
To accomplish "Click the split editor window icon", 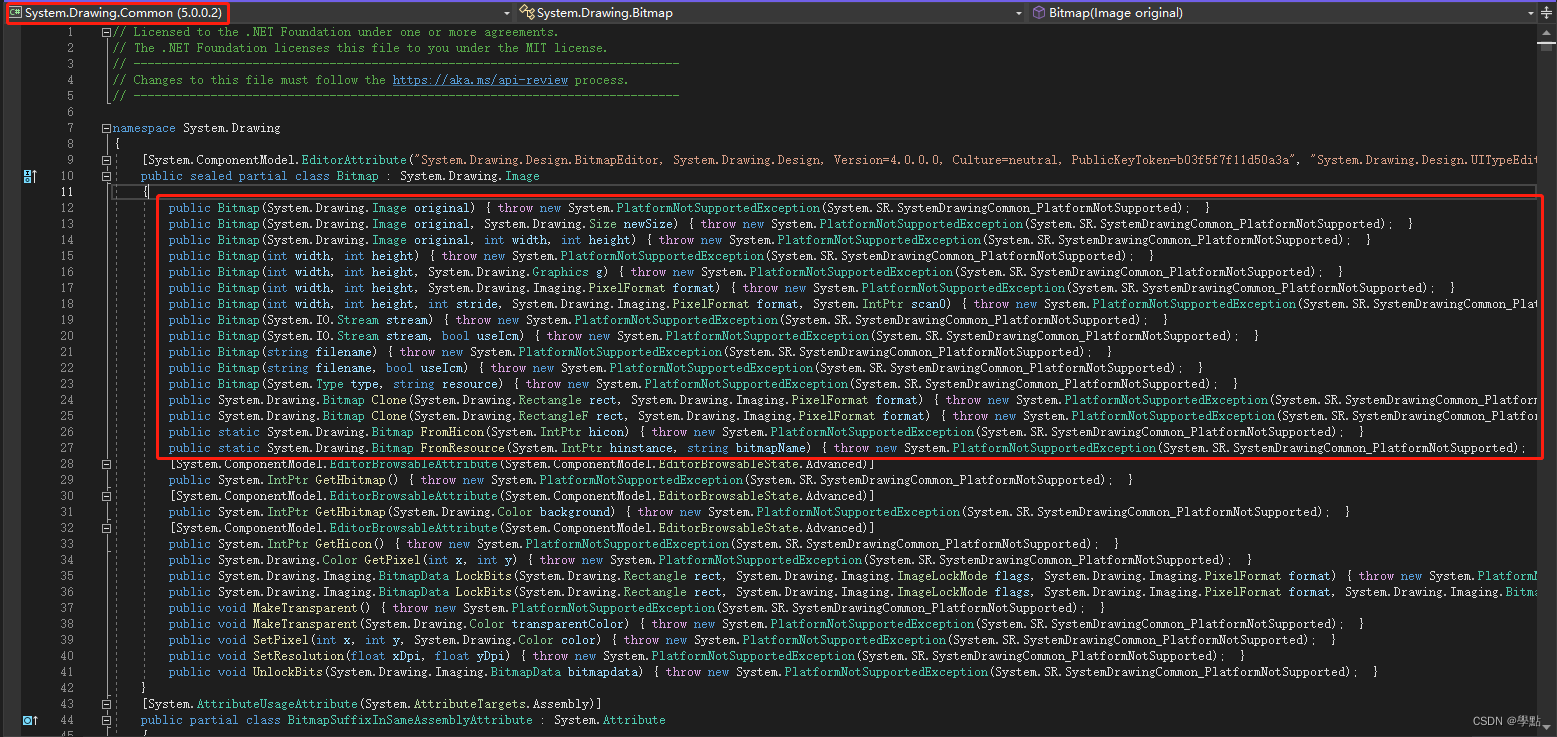I will click(x=1547, y=13).
